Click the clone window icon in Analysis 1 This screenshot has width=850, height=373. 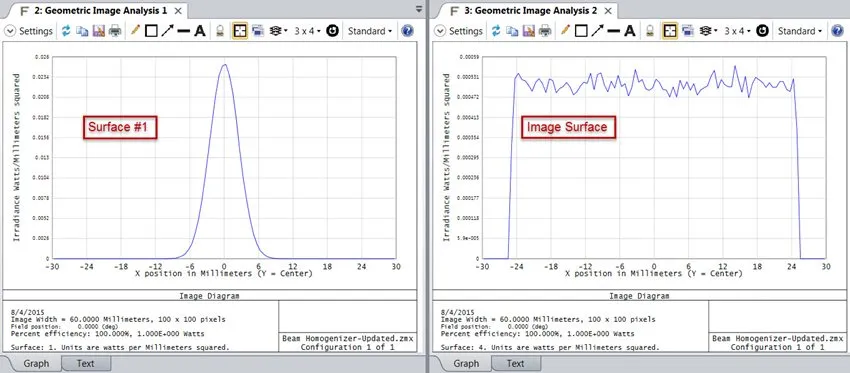(257, 31)
